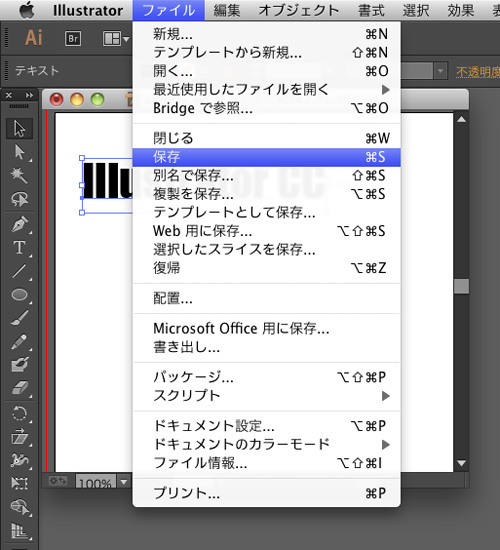Choose ドキュメント設定...
The height and width of the screenshot is (550, 500).
[266, 426]
